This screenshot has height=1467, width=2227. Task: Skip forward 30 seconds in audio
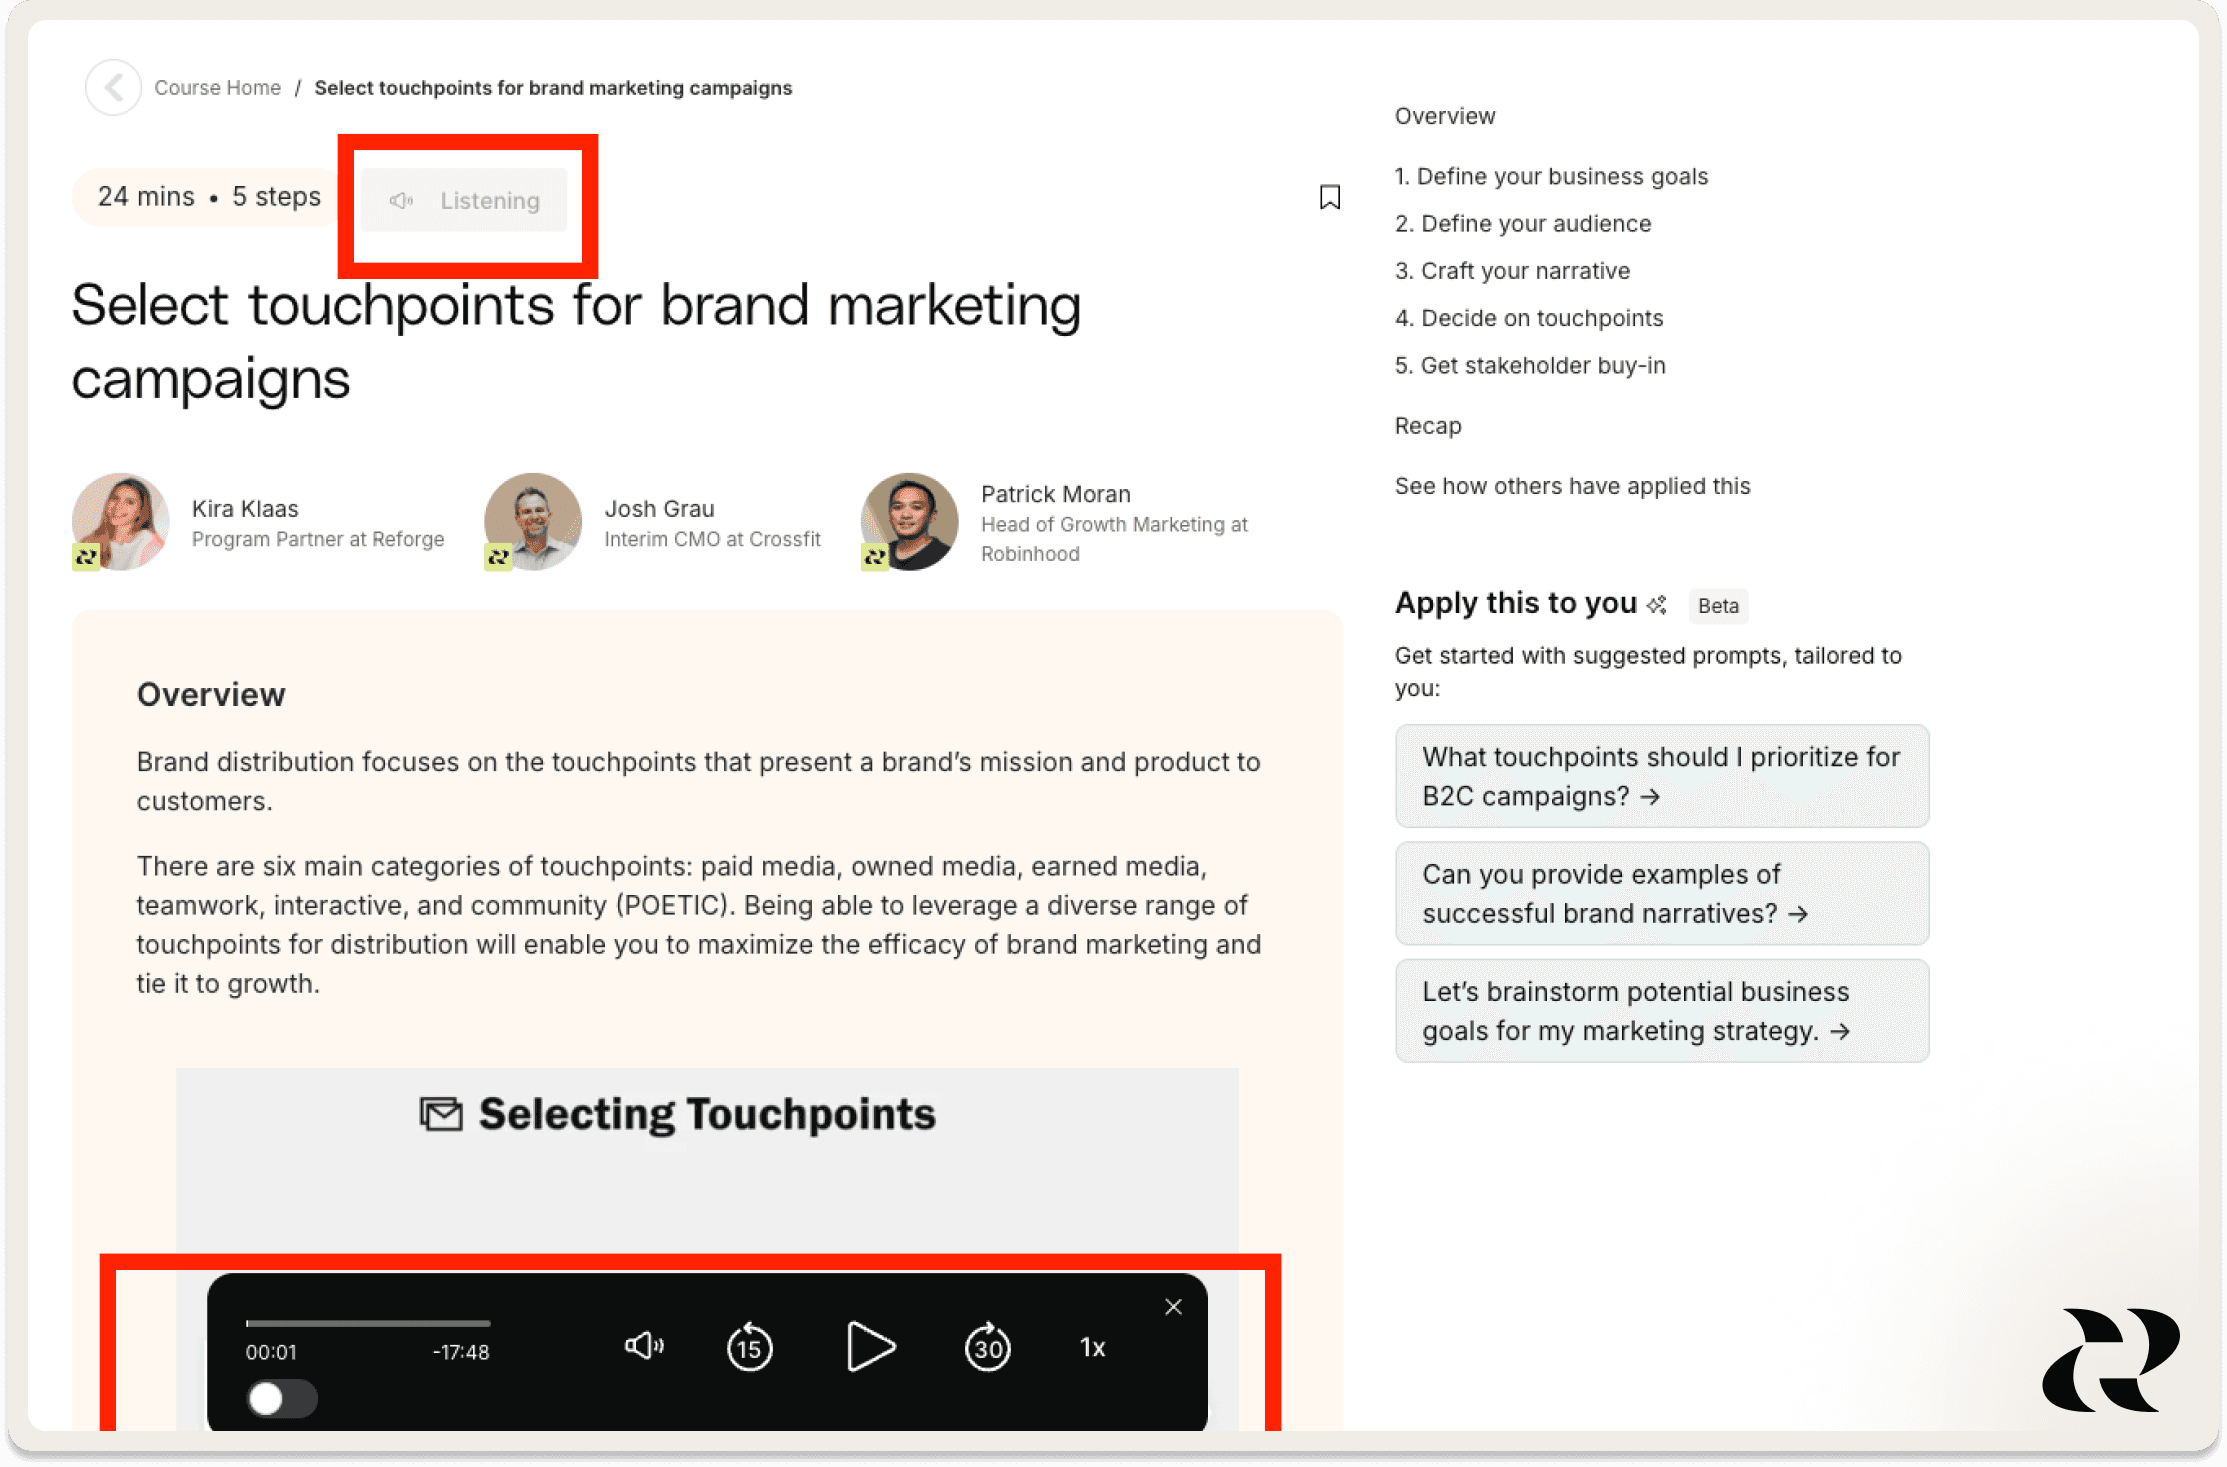pyautogui.click(x=987, y=1347)
